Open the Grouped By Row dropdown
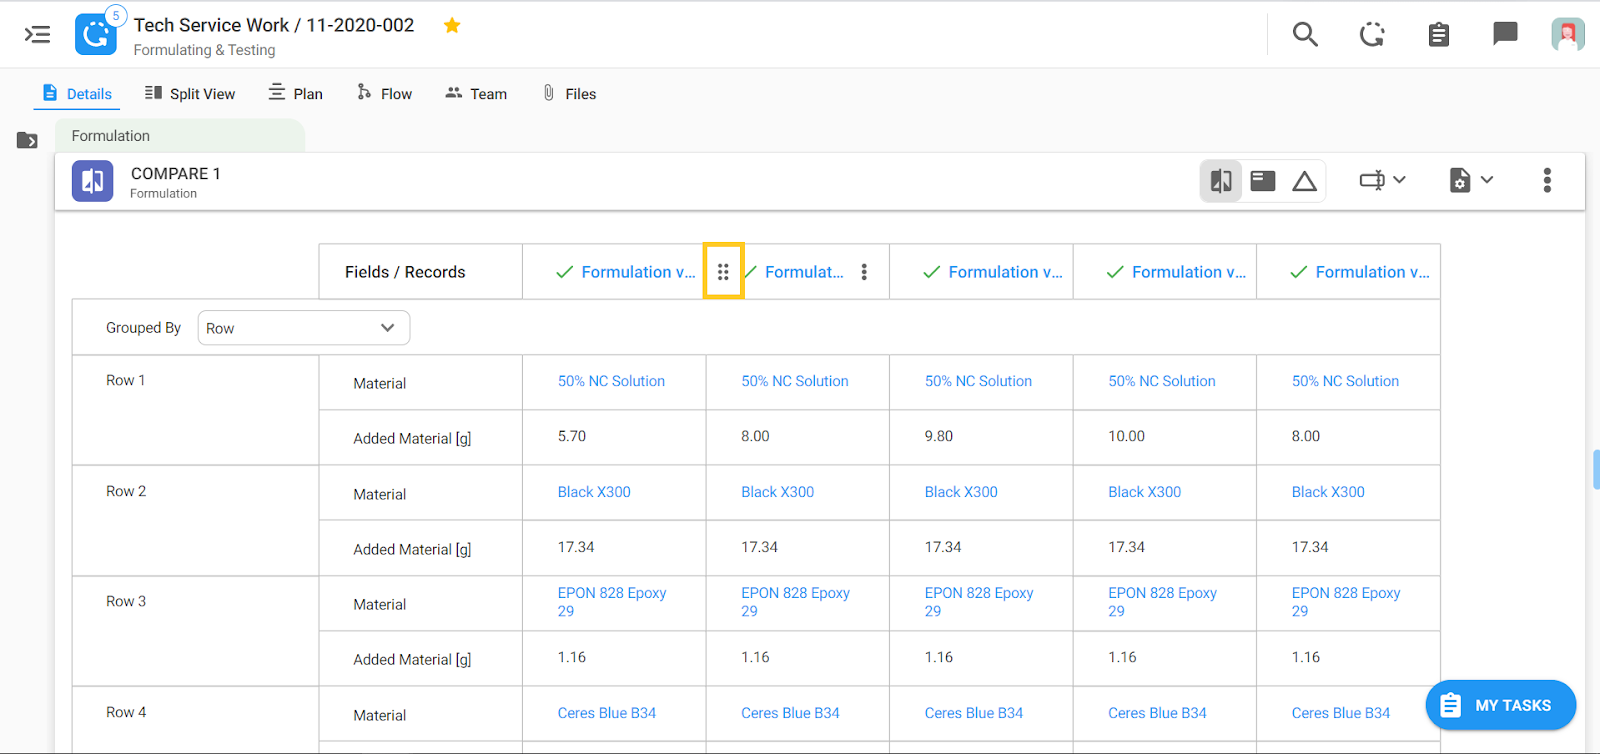 [304, 328]
